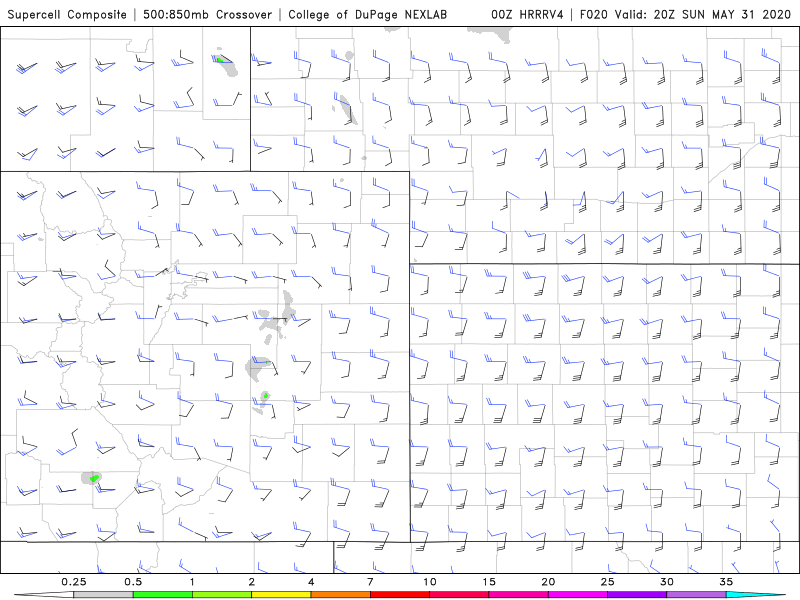This screenshot has height=600, width=800.
Task: Click the small green blob in central Colorado
Action: point(266,395)
